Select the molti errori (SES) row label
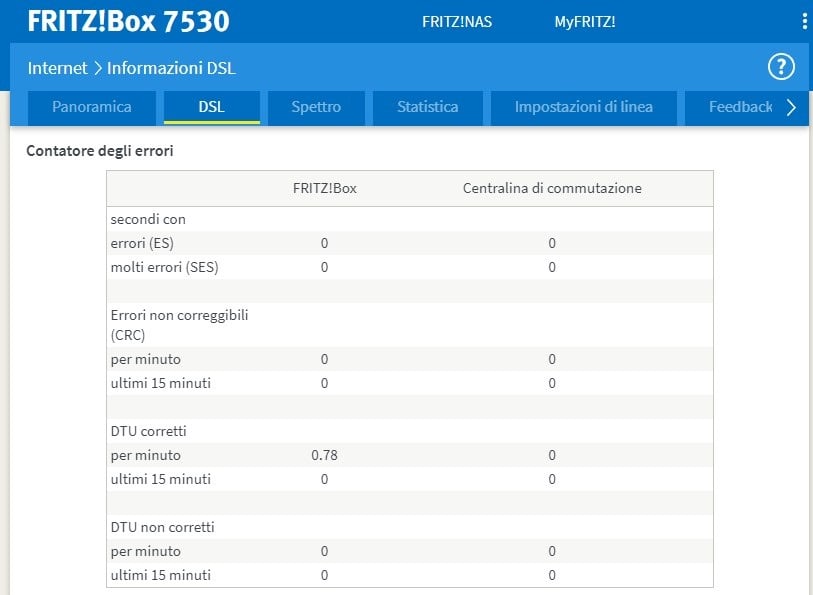The image size is (813, 595). point(164,267)
